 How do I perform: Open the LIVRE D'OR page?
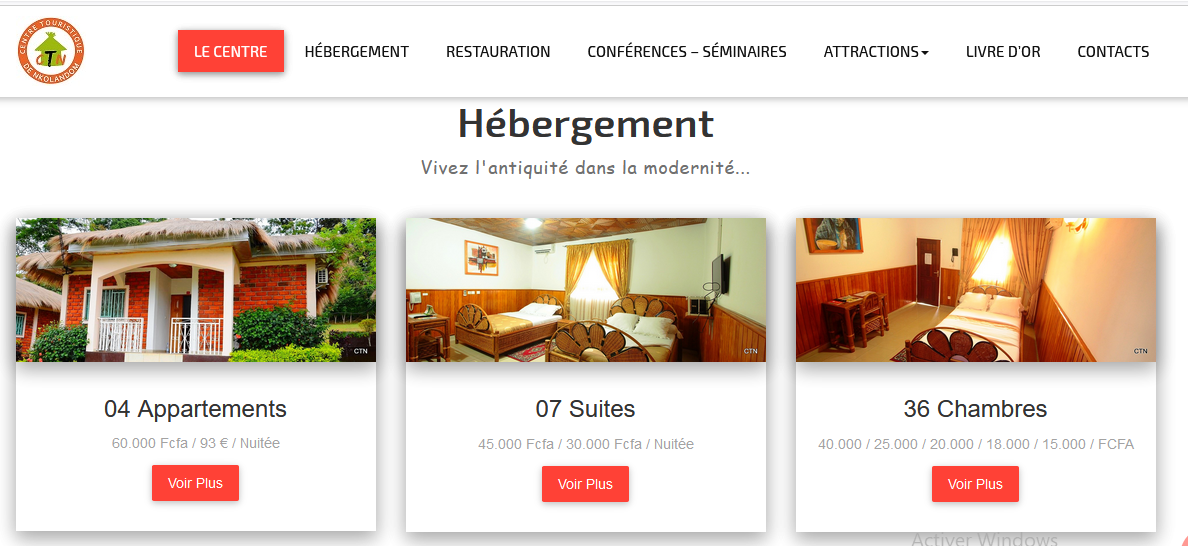point(1003,51)
